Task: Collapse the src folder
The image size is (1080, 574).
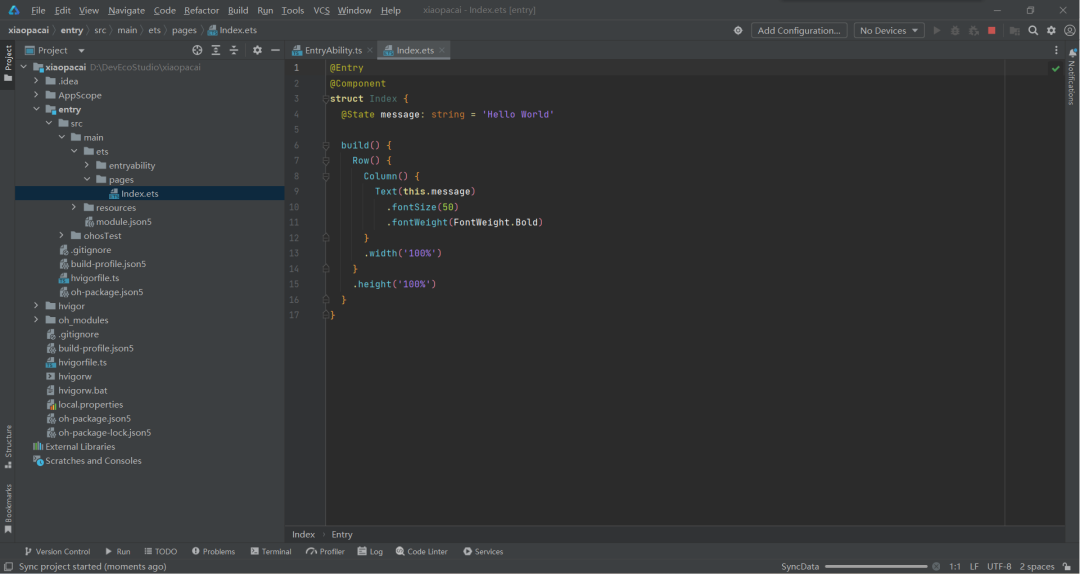Action: pyautogui.click(x=49, y=123)
